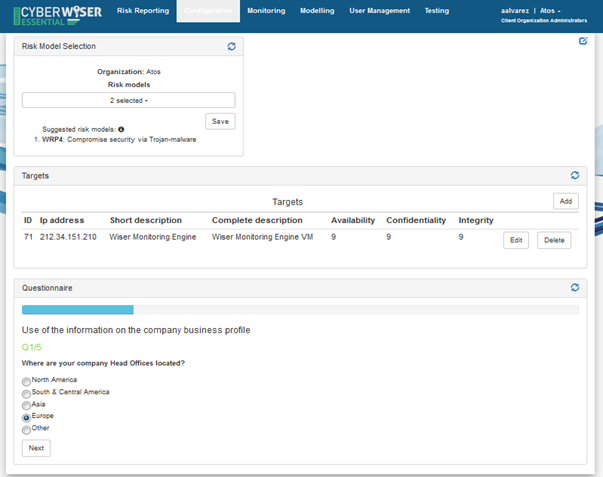Open the Risk Reporting menu

[143, 11]
